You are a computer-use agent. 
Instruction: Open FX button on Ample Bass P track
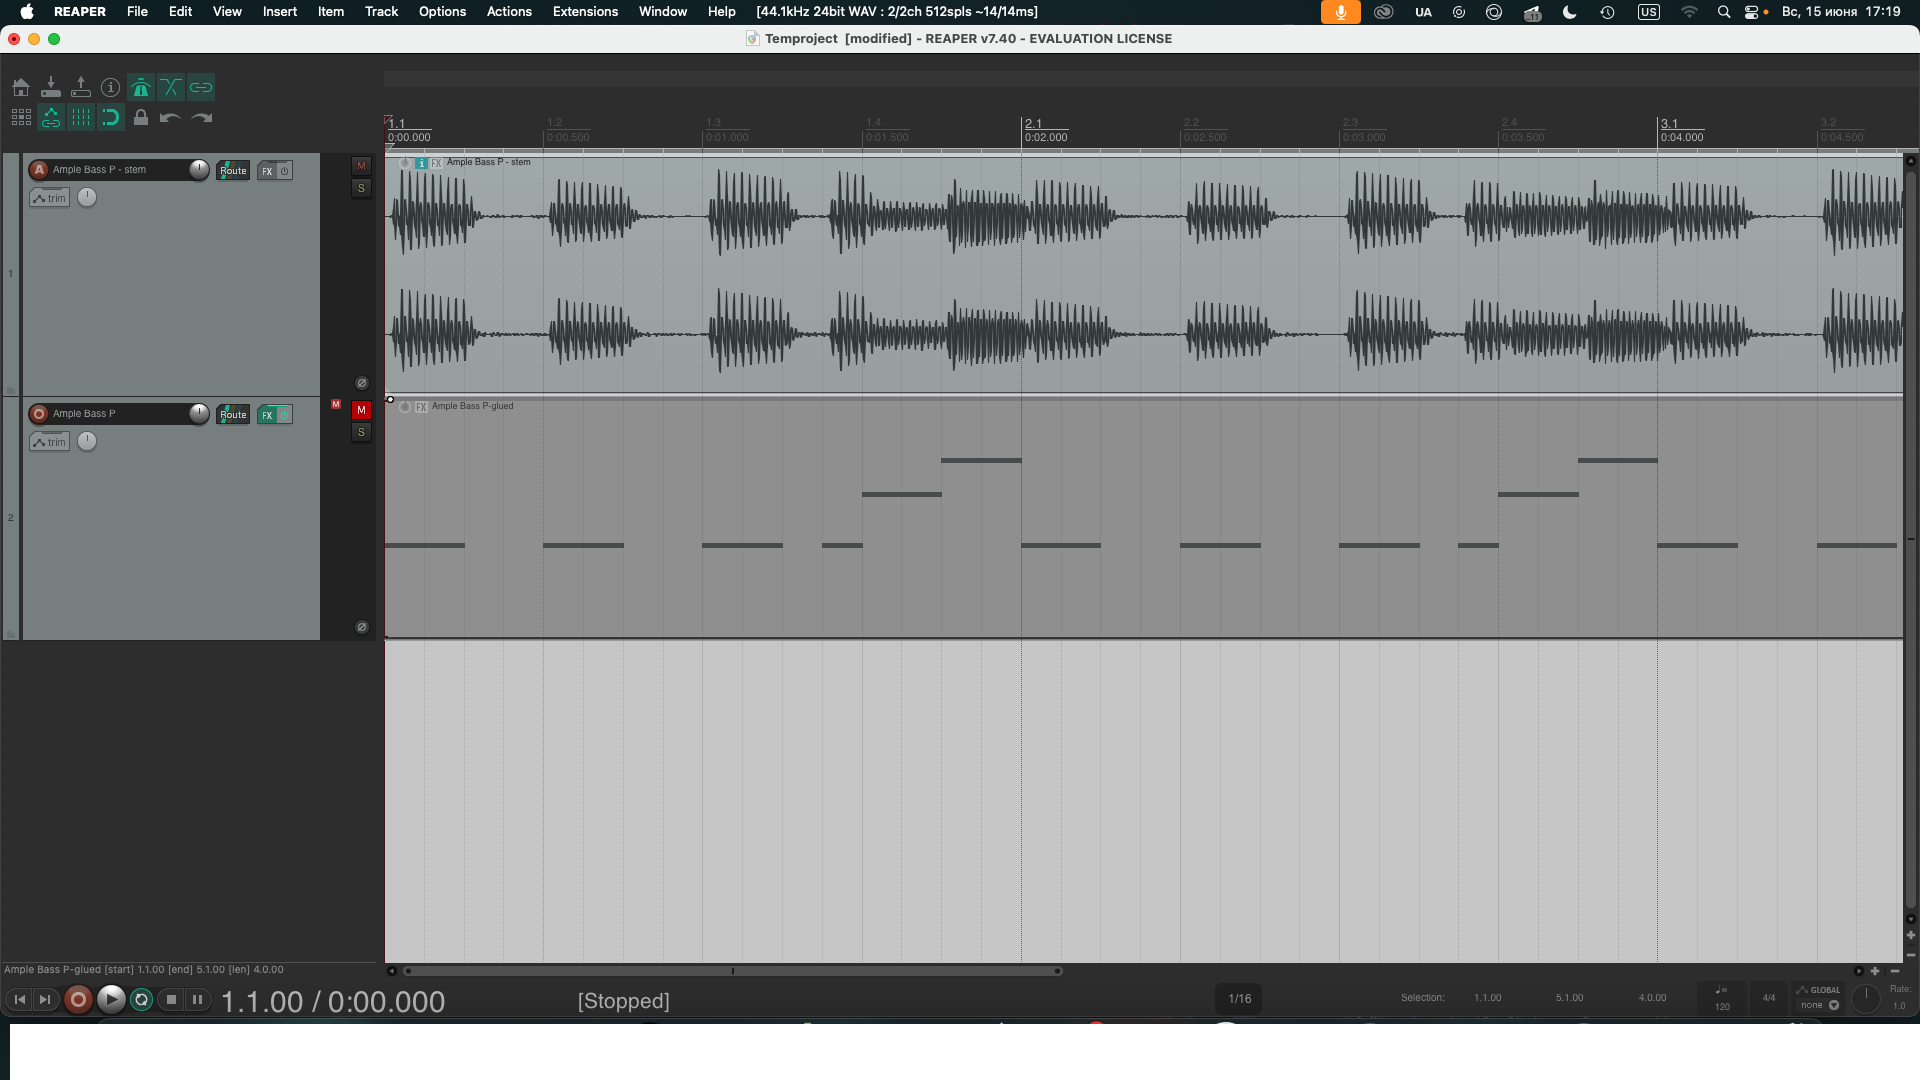point(267,415)
